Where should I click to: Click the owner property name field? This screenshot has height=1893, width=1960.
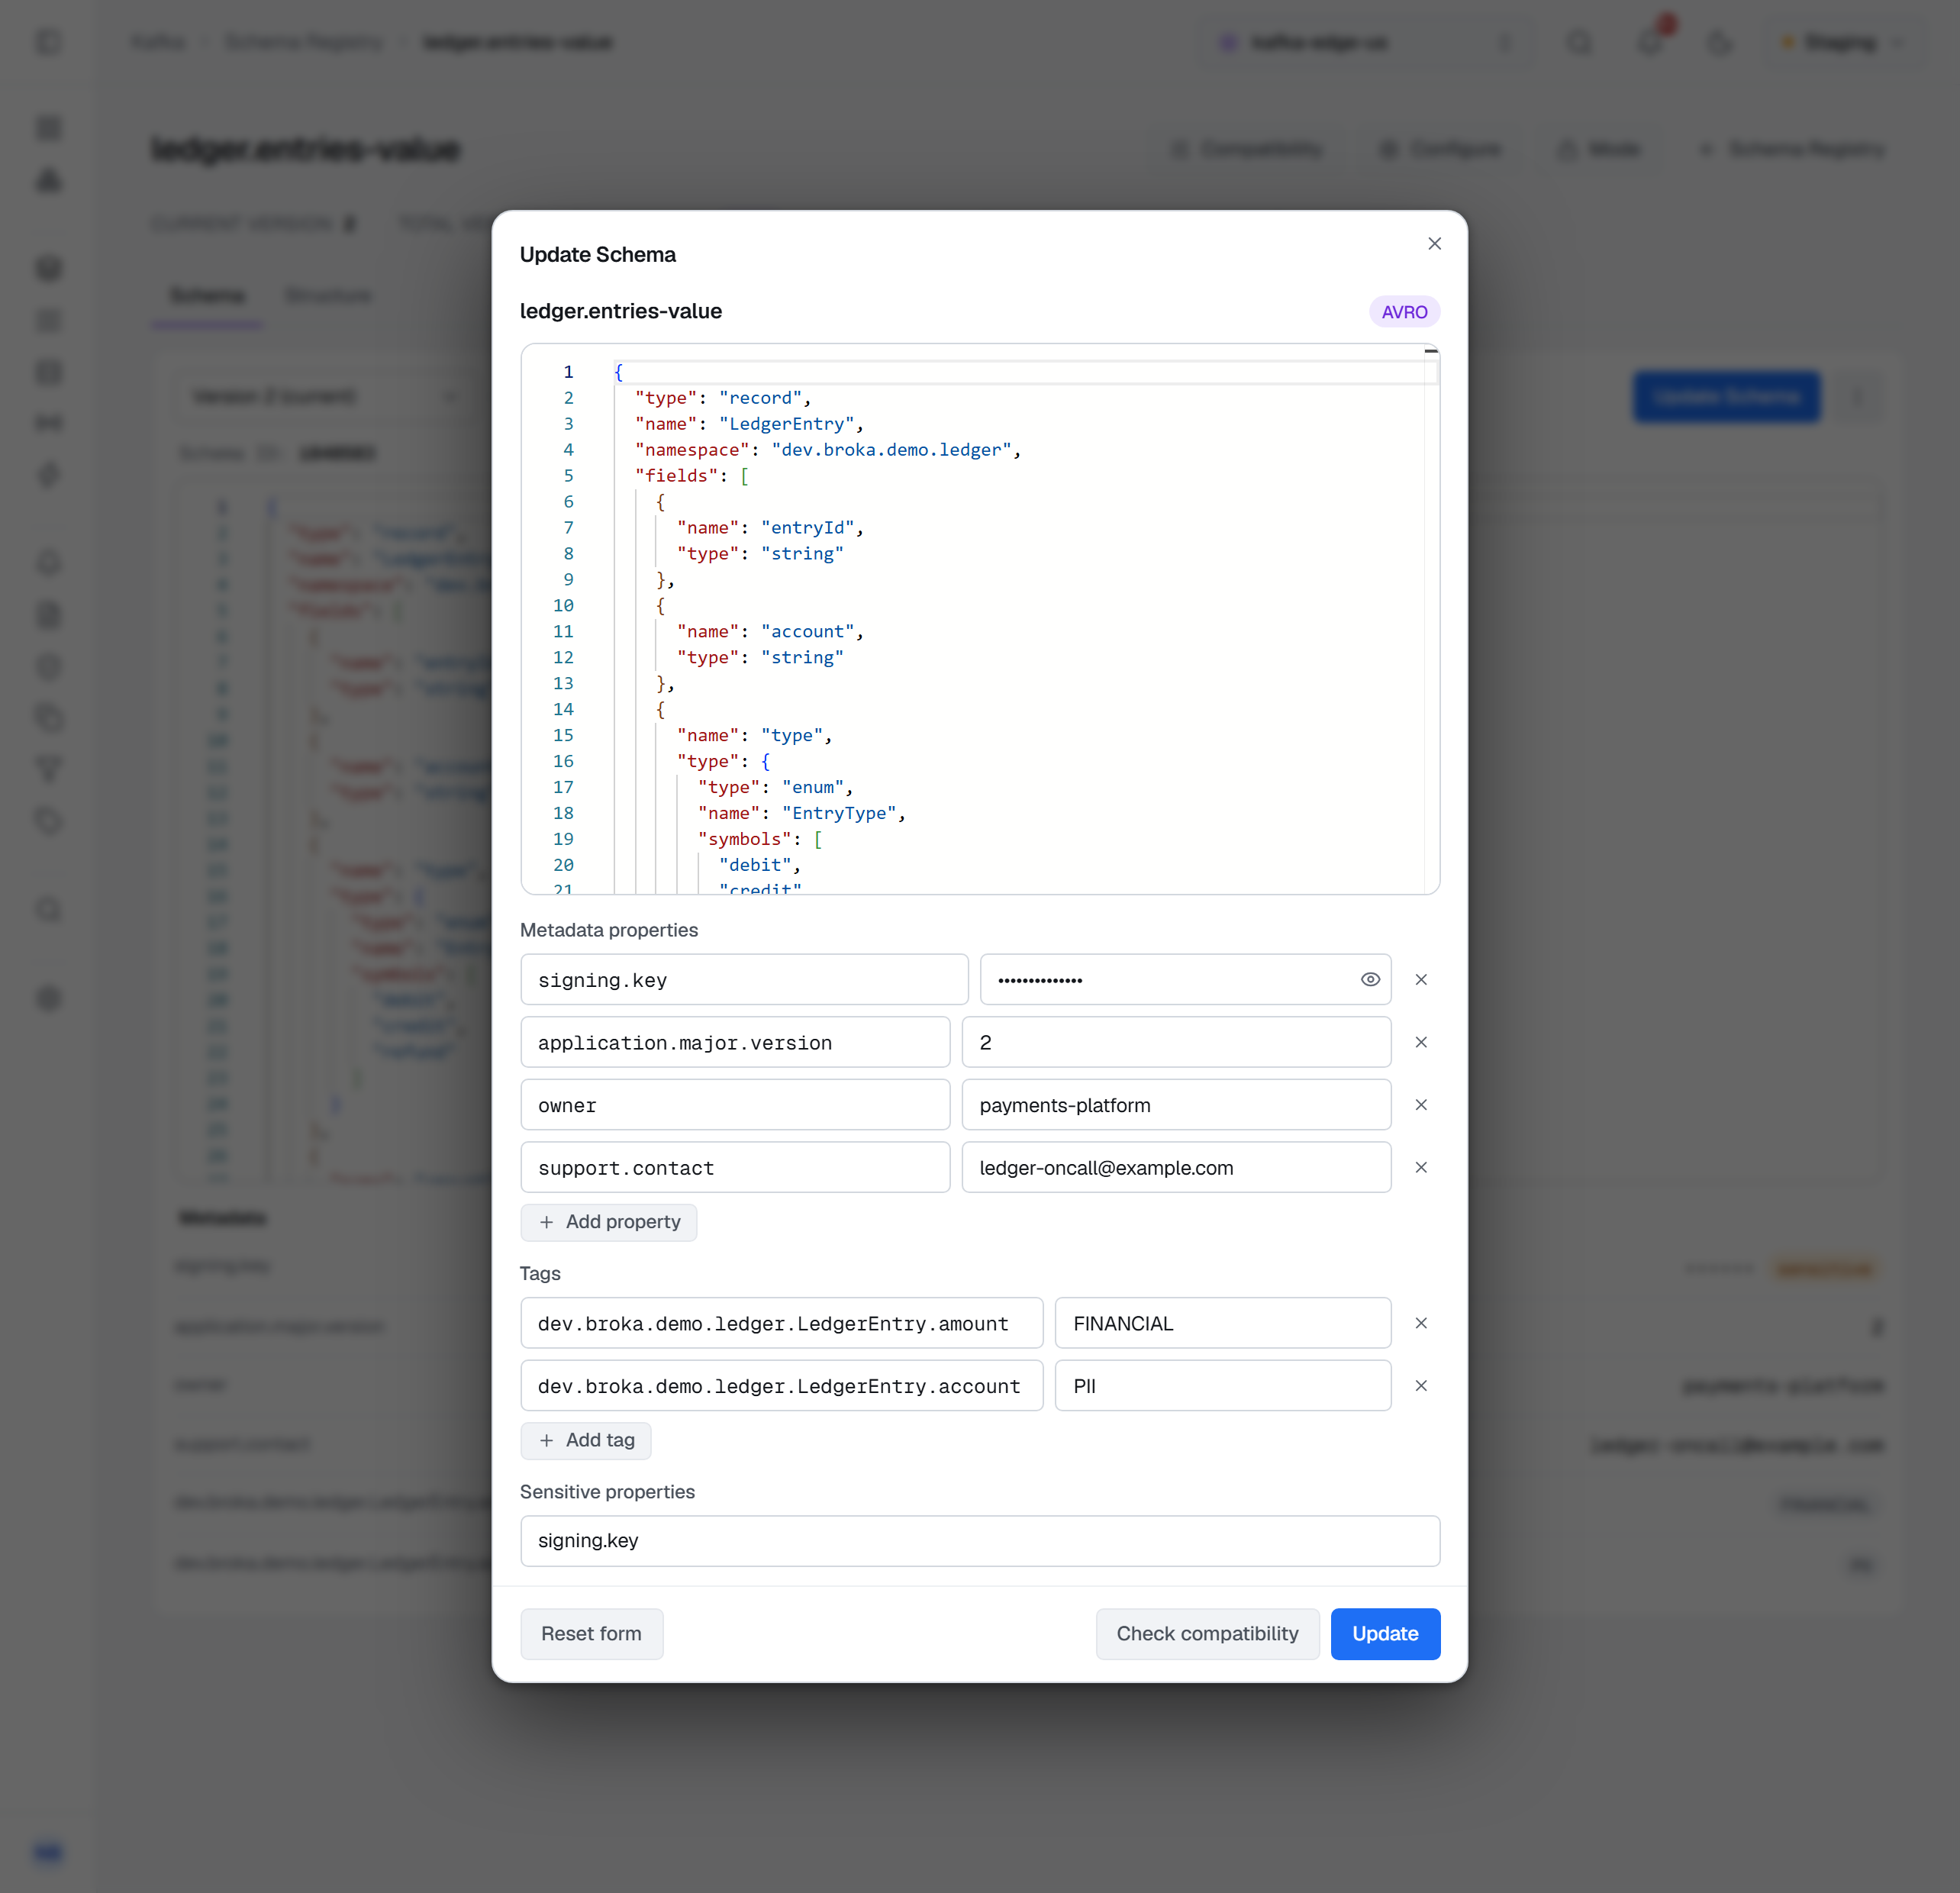pos(735,1105)
